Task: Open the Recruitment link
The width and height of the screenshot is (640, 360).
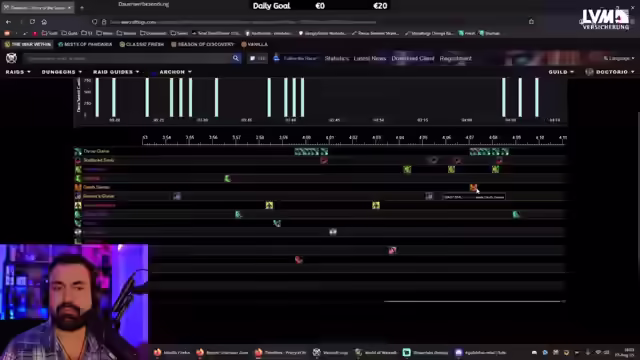Action: coord(456,58)
